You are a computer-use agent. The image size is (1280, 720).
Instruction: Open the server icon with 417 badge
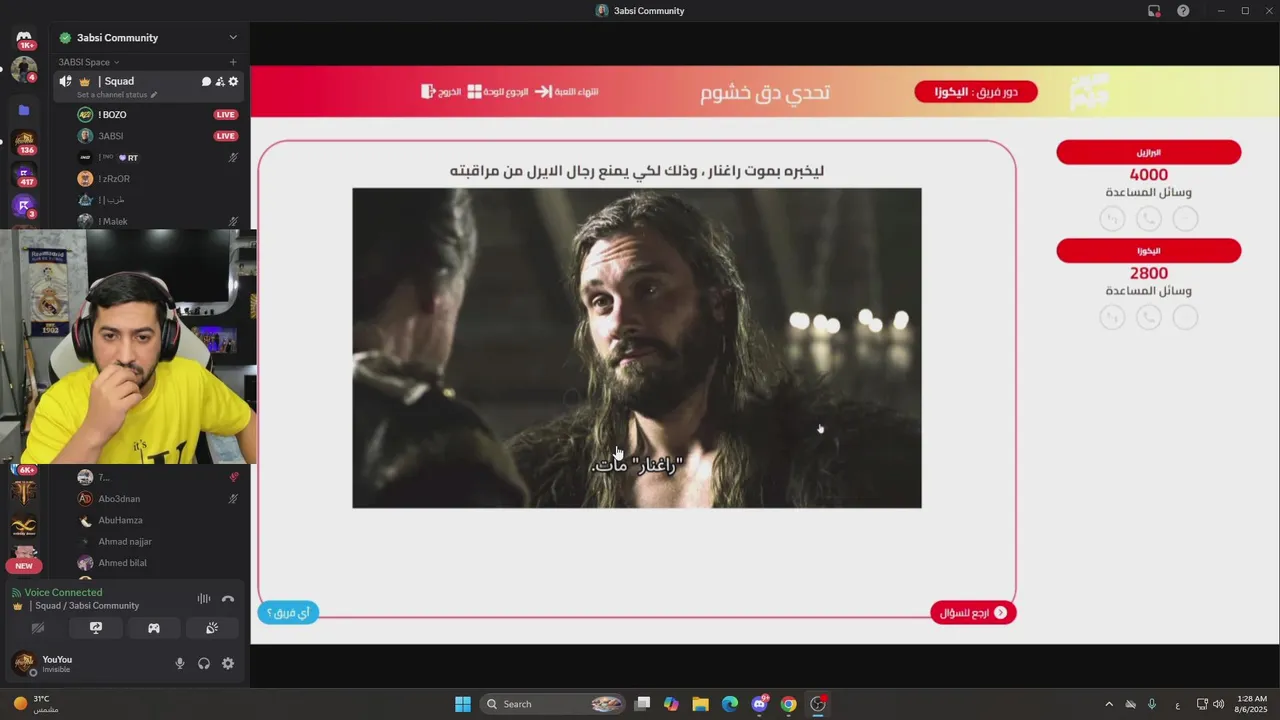pyautogui.click(x=24, y=174)
